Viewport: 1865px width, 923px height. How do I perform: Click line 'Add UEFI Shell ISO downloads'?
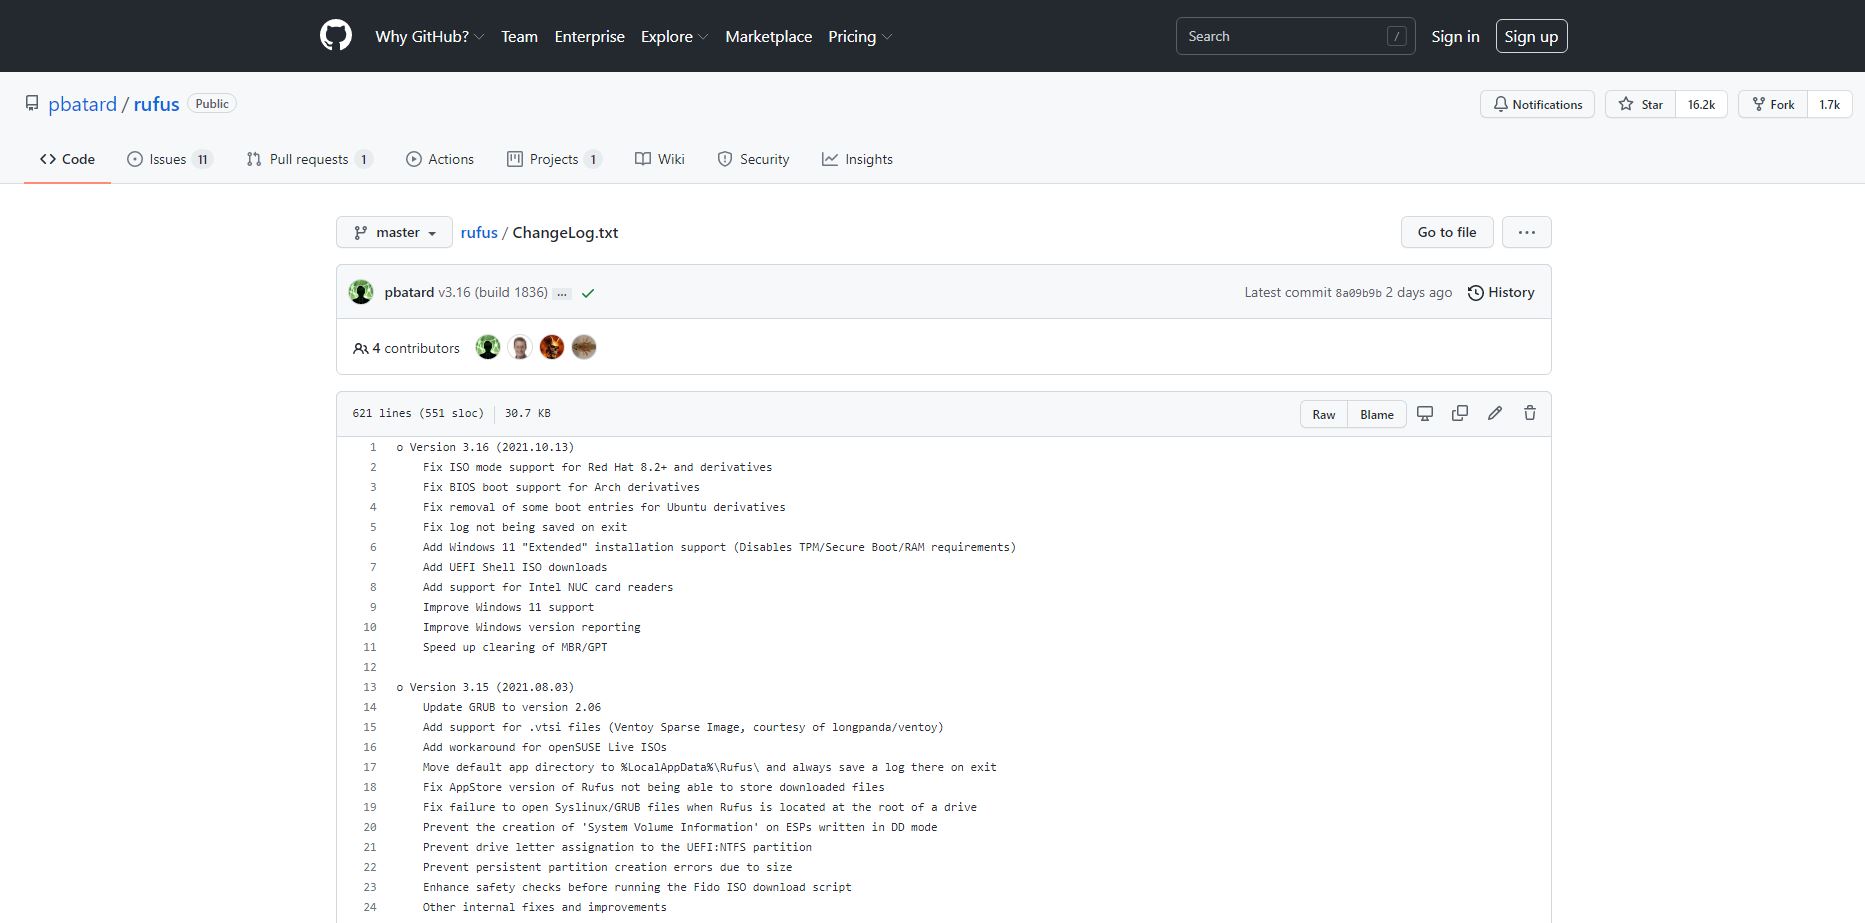tap(515, 567)
